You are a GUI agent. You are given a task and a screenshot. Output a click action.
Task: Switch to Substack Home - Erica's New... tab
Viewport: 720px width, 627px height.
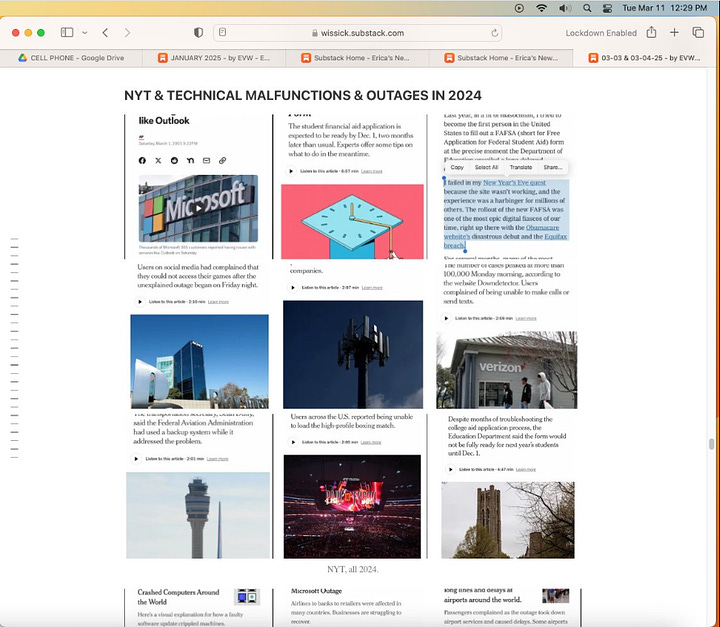(501, 58)
